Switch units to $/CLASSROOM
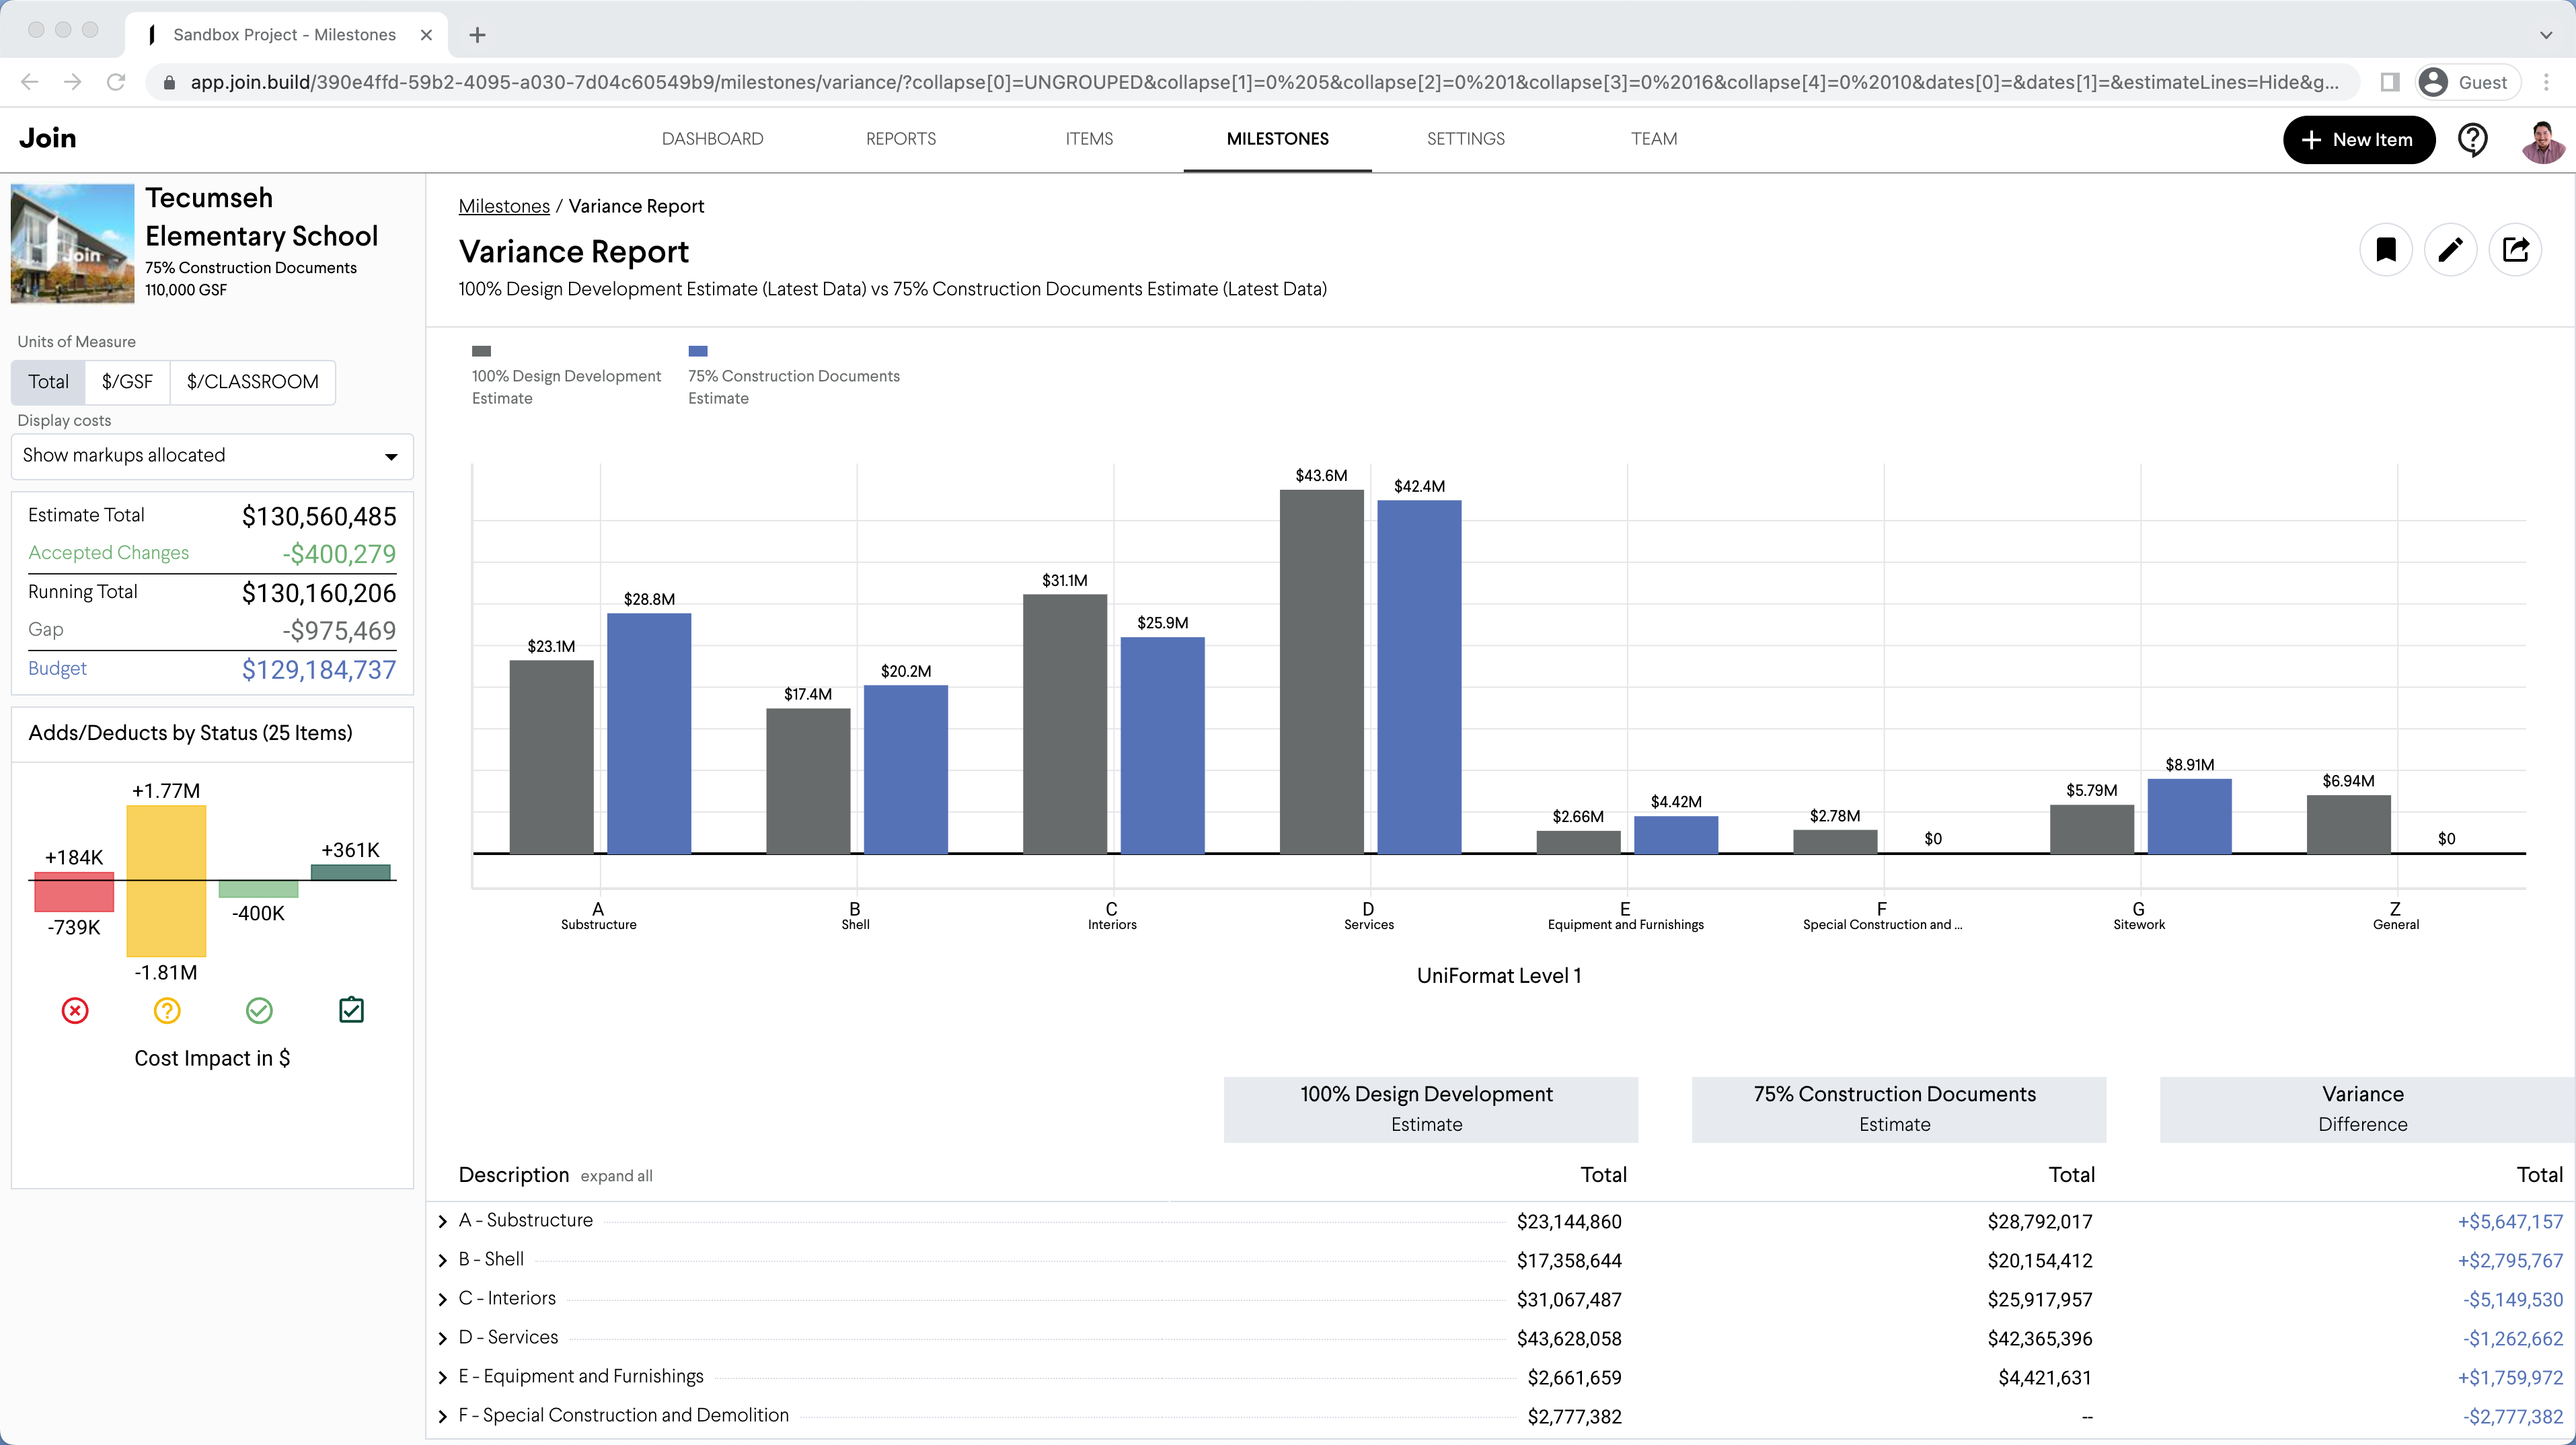The image size is (2576, 1445). pyautogui.click(x=251, y=382)
